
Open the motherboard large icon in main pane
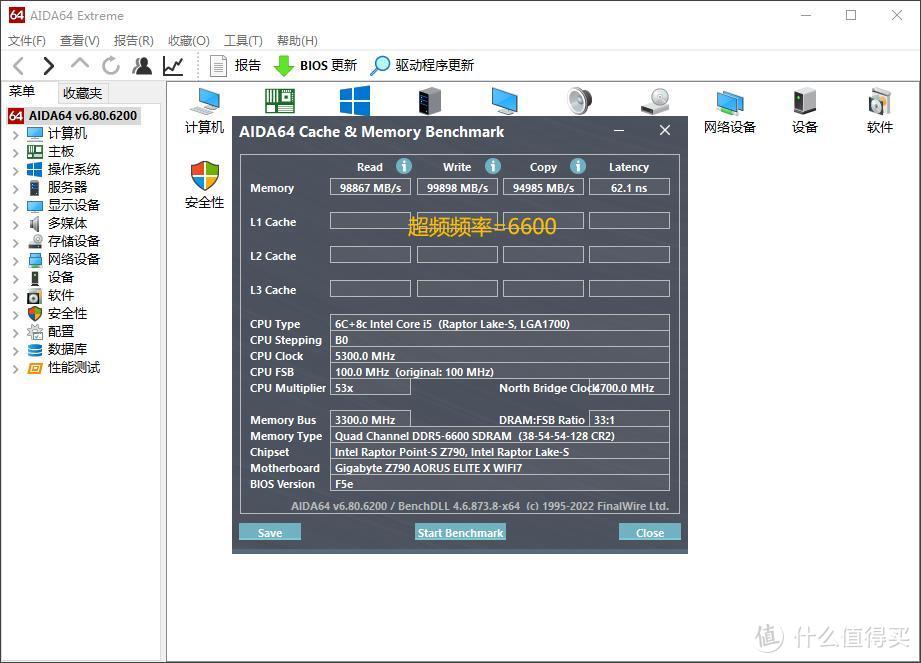(x=280, y=100)
